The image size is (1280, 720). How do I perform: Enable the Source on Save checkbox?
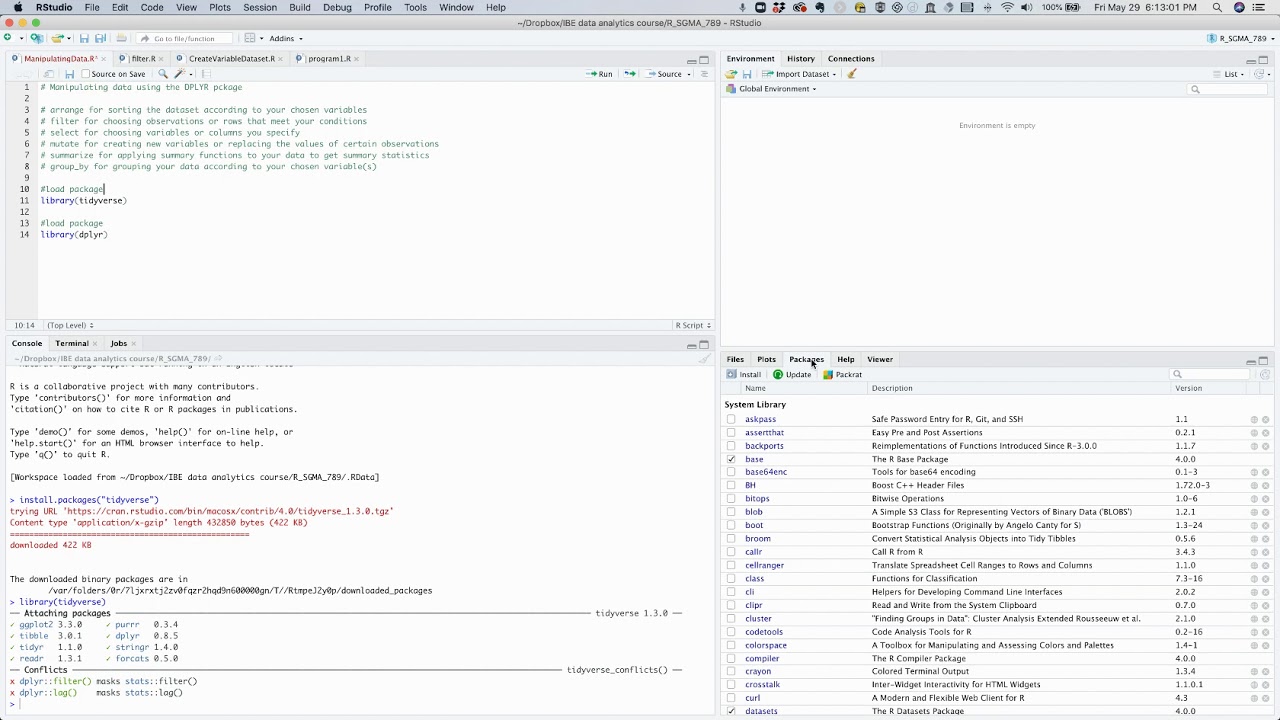[x=86, y=74]
